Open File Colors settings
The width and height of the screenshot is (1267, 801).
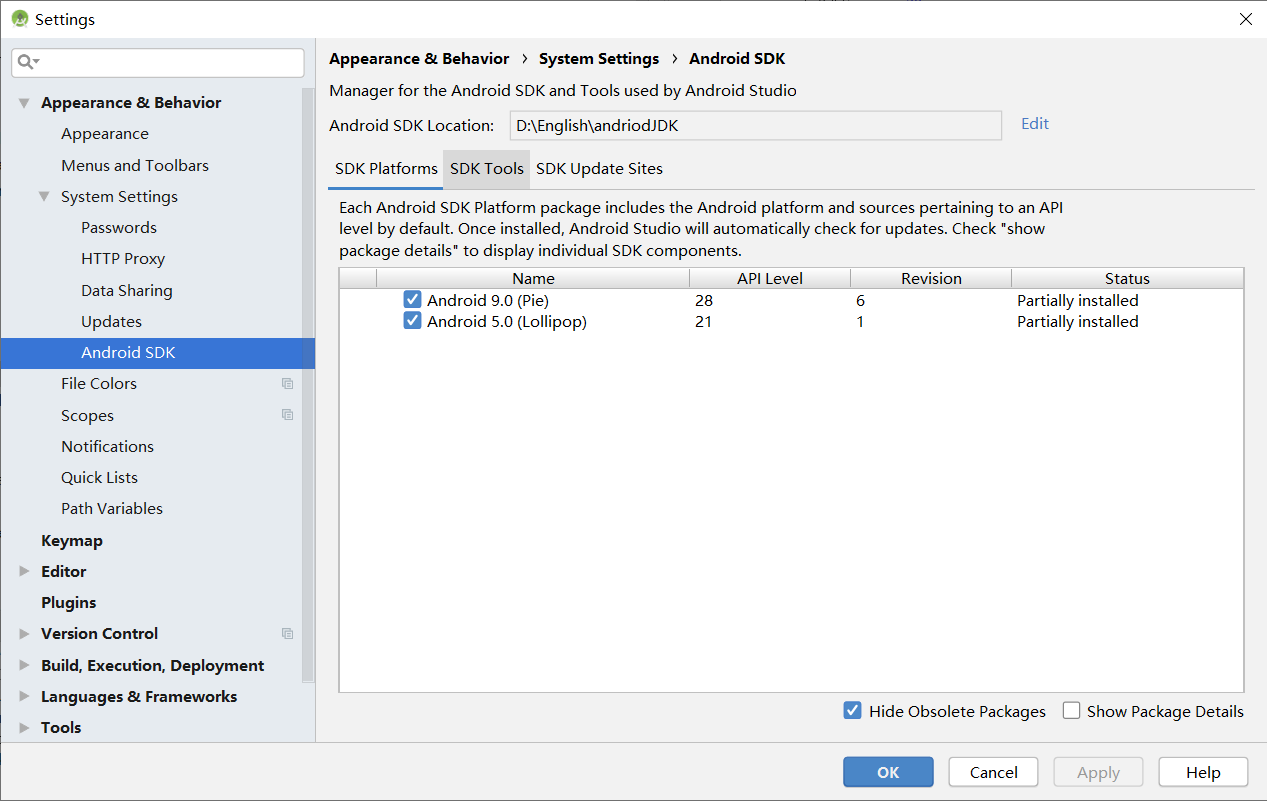[99, 384]
